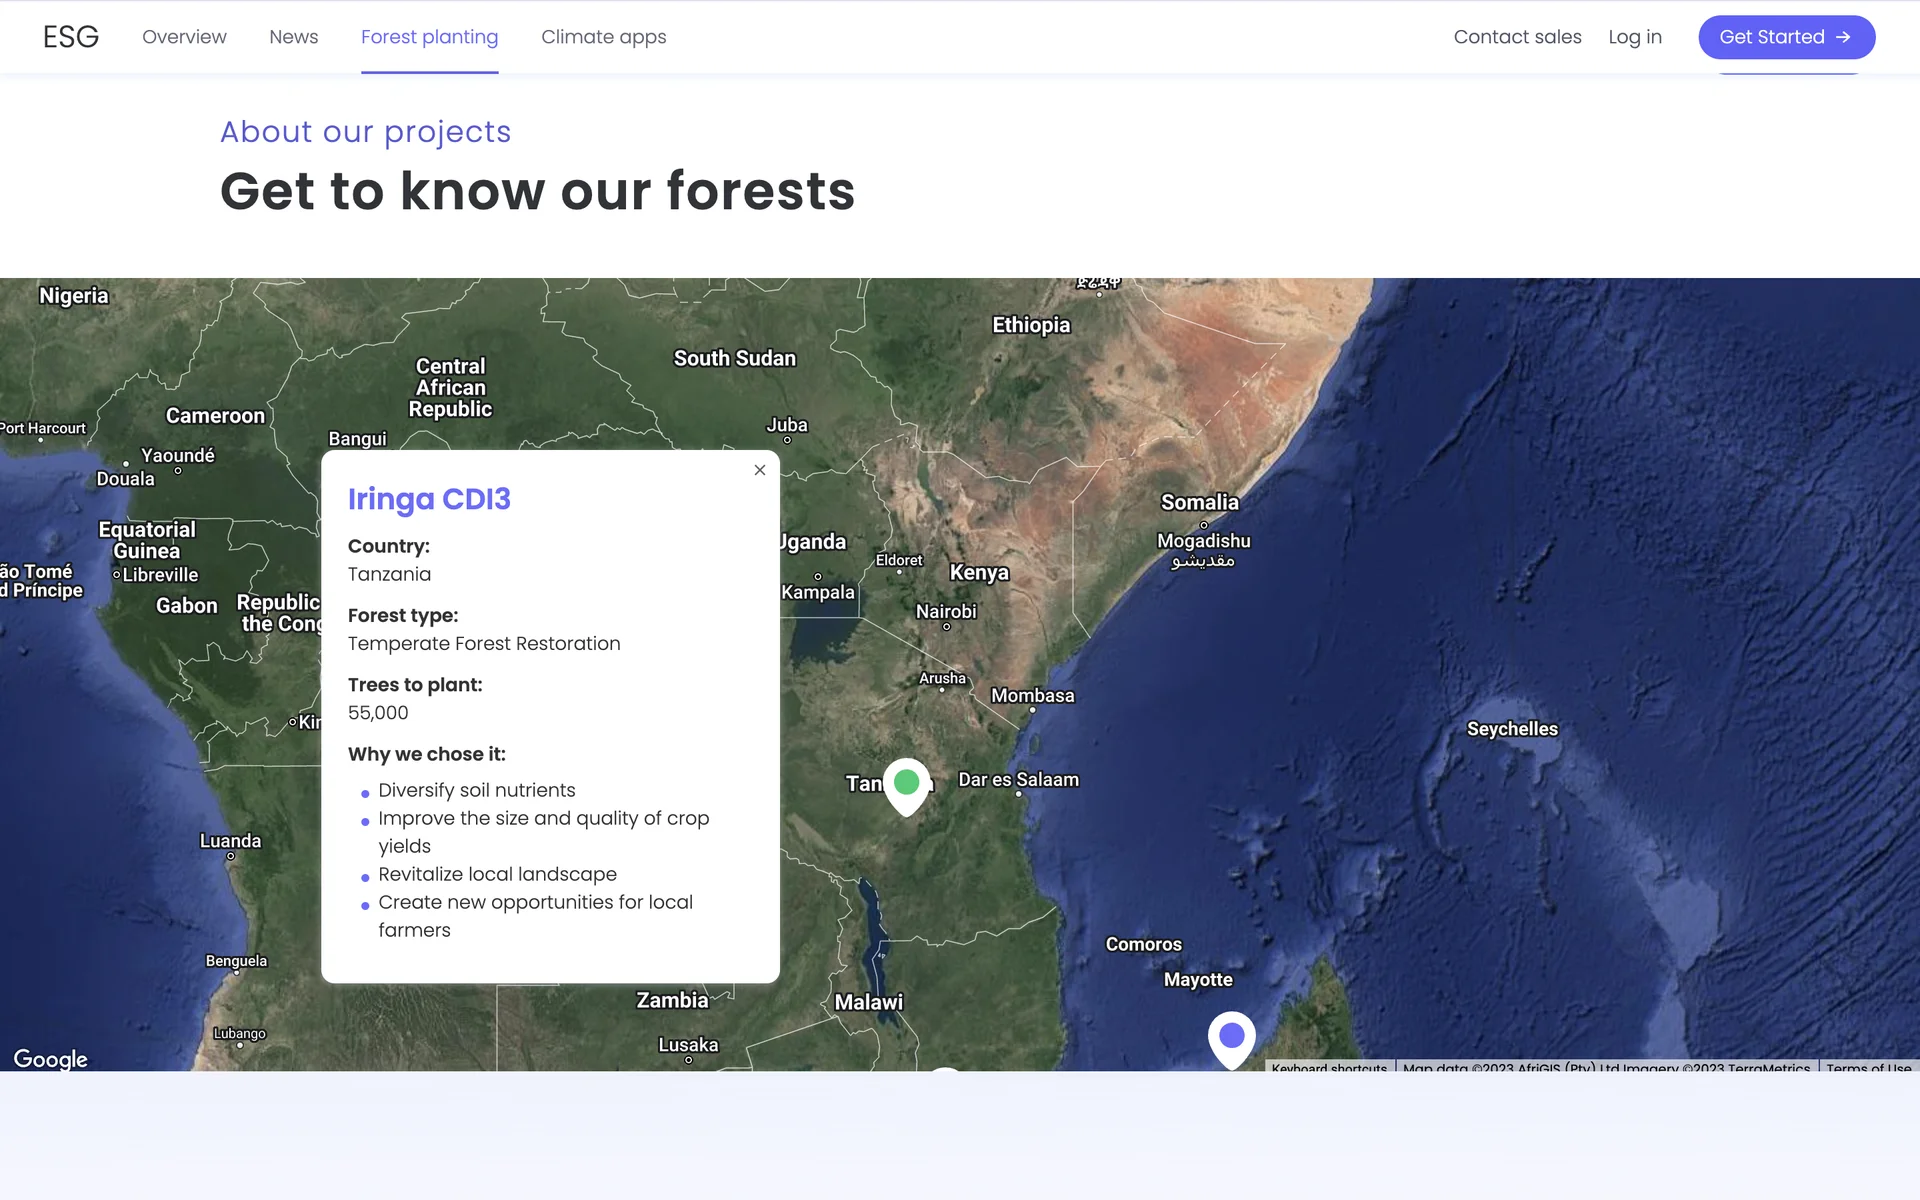
Task: Click the Contact sales link
Action: 1517,37
